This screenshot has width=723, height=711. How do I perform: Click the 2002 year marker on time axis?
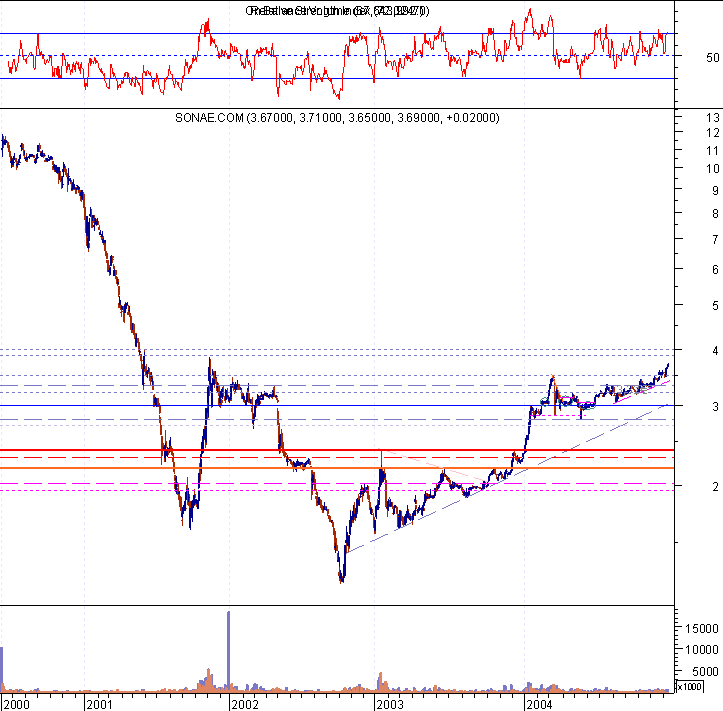tap(244, 703)
